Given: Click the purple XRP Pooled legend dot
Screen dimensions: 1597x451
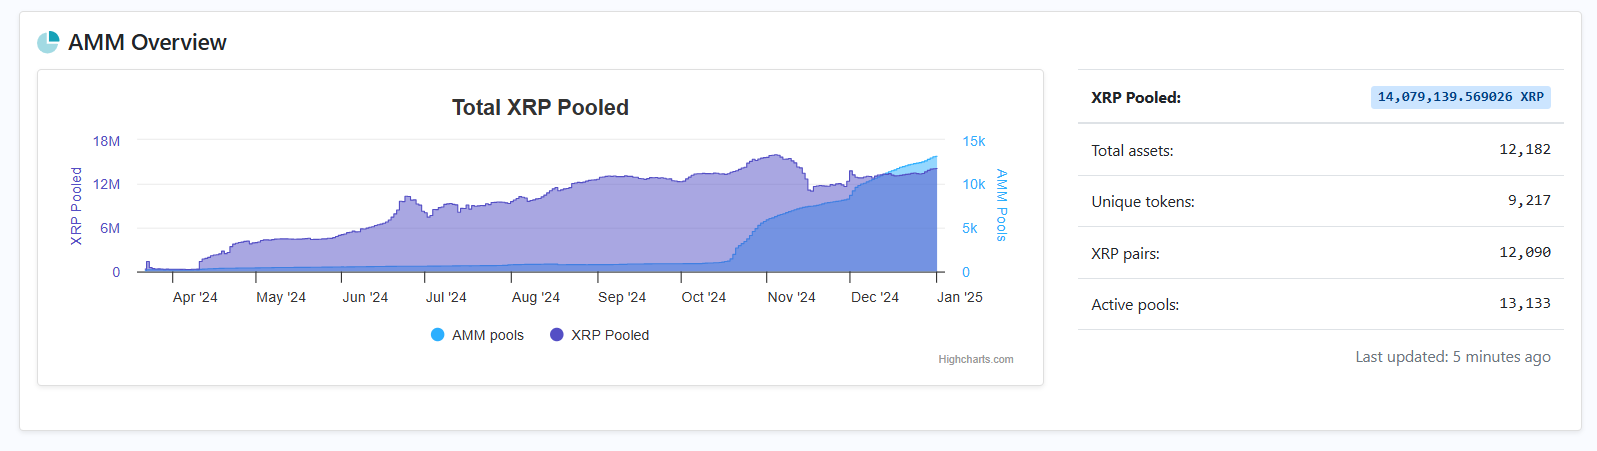Looking at the screenshot, I should (x=557, y=335).
